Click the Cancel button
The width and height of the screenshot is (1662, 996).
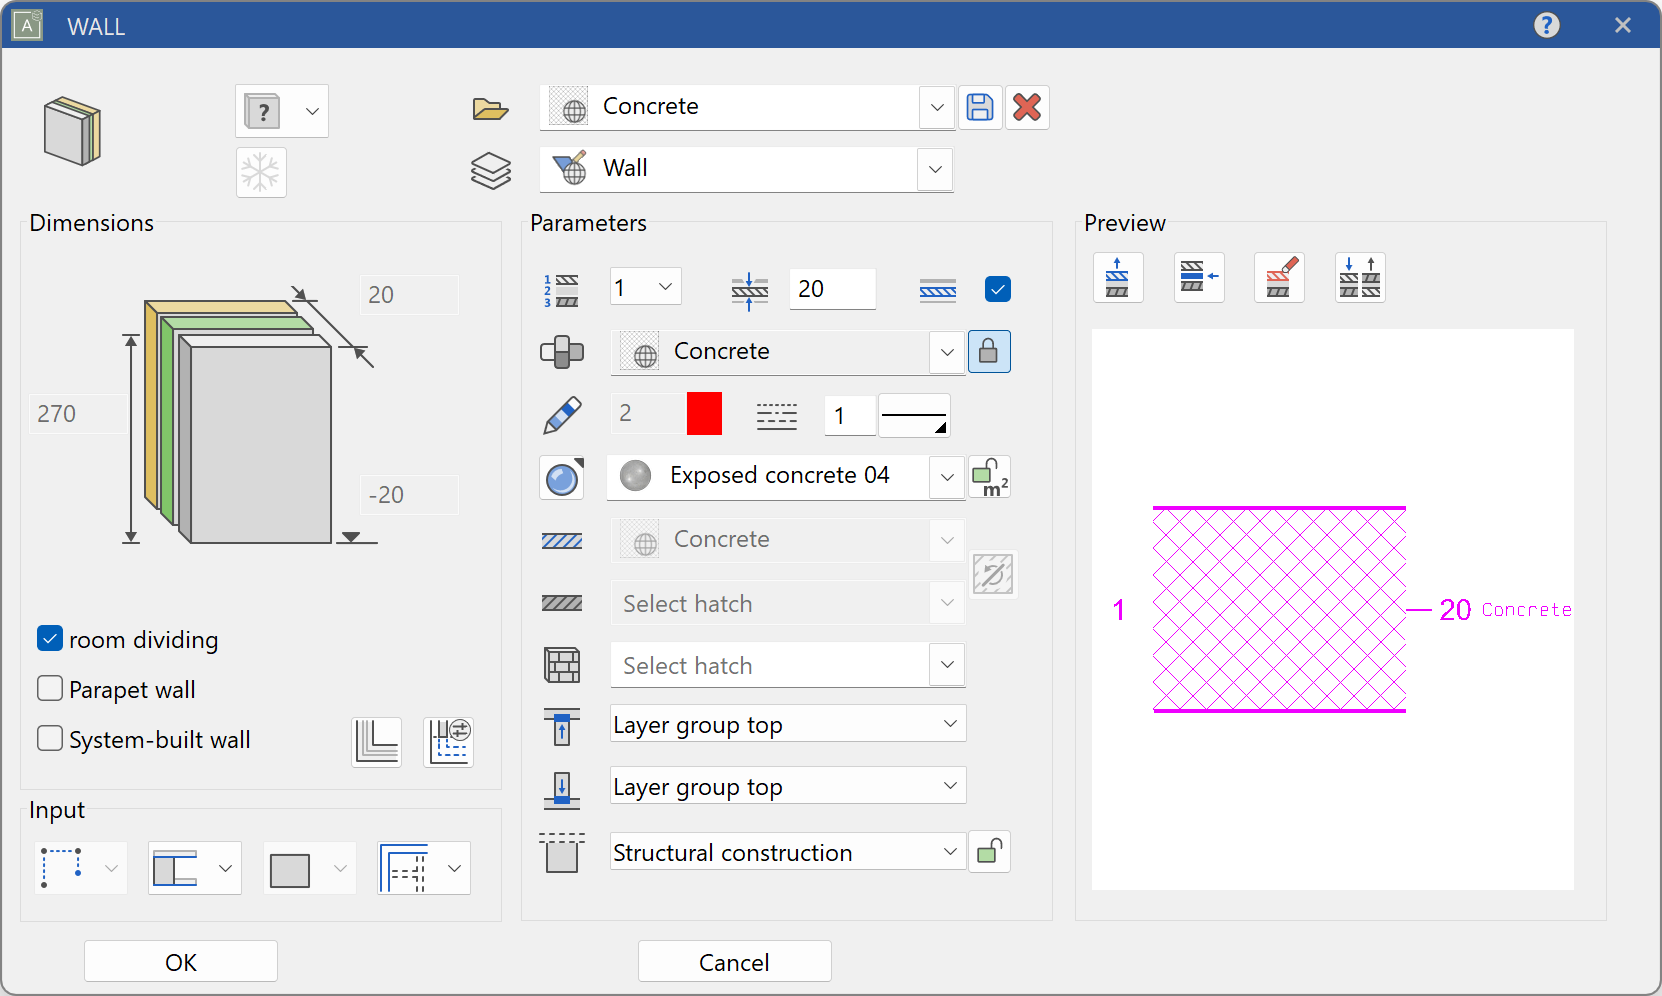734,962
